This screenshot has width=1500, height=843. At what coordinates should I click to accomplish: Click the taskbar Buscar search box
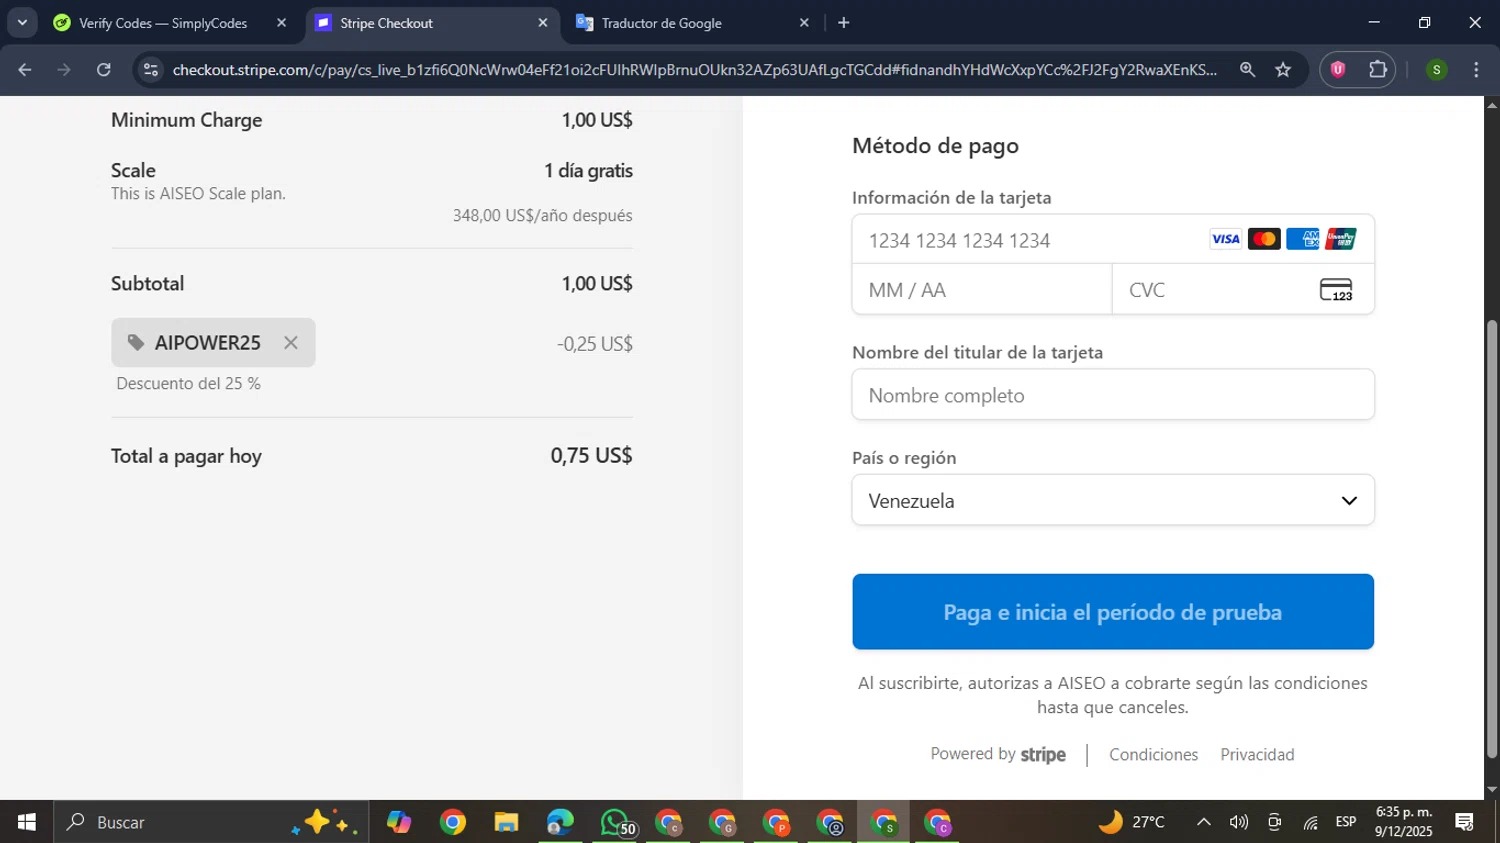tap(211, 822)
